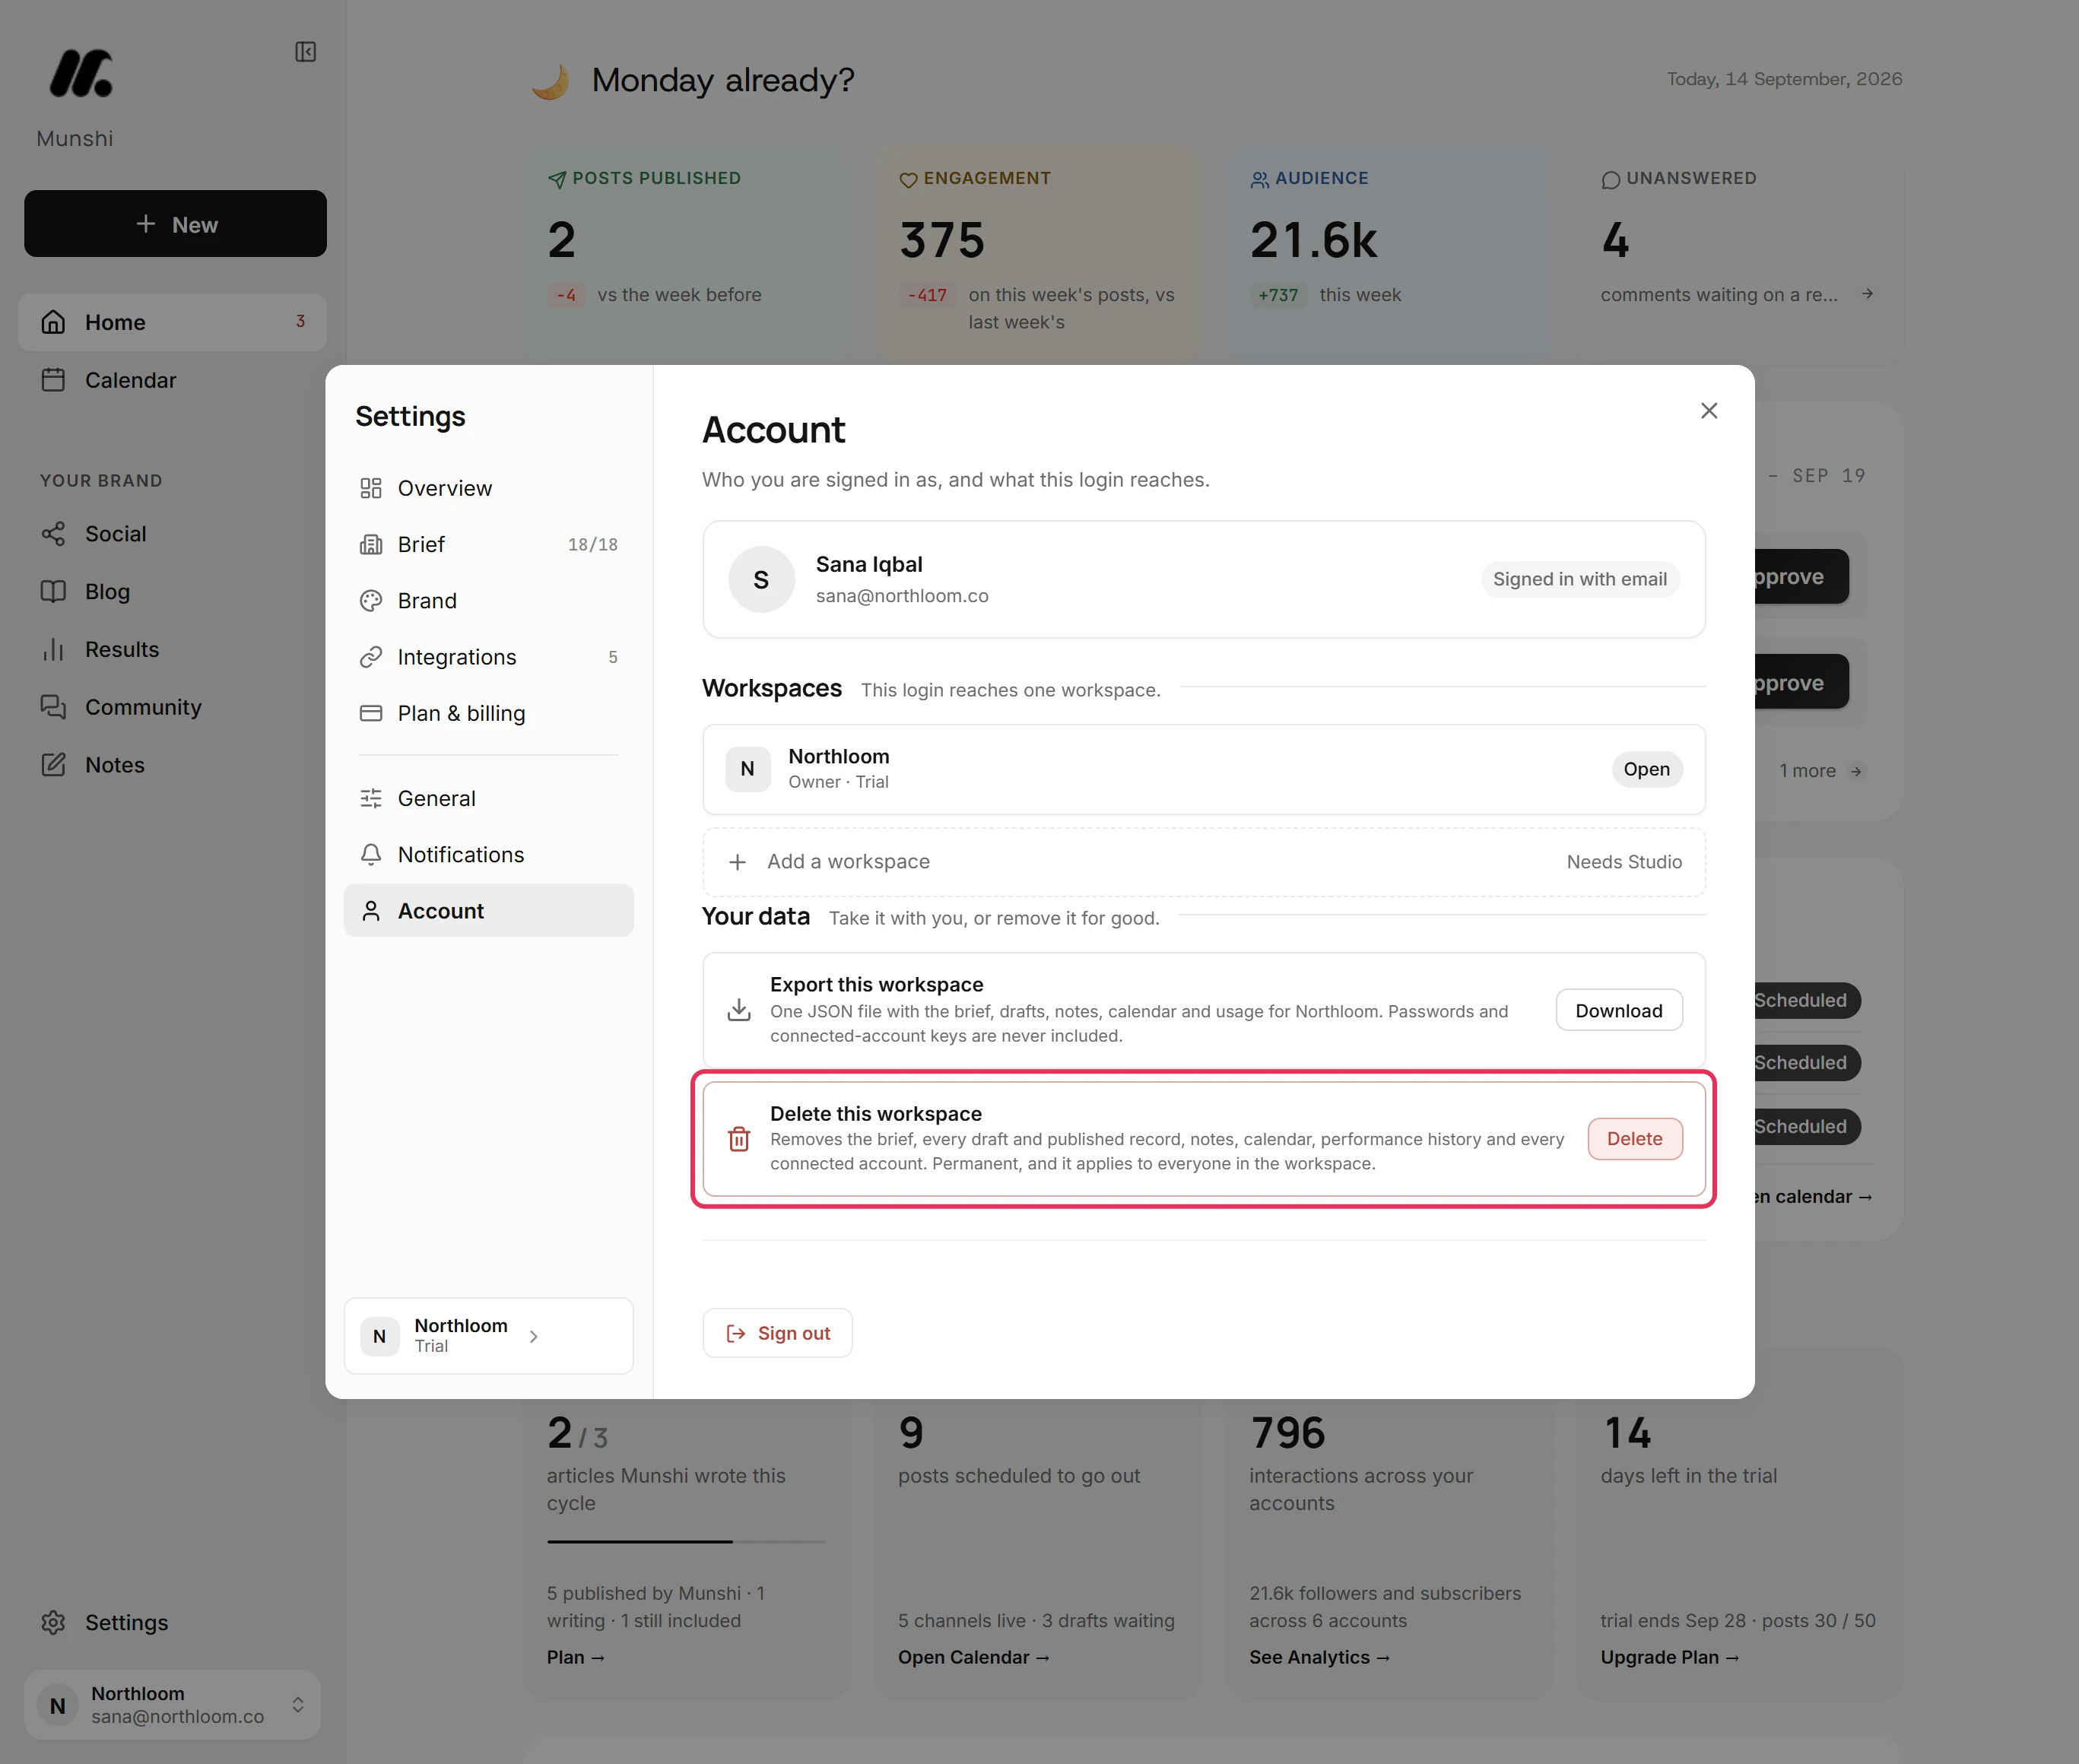Open Brief settings section
This screenshot has height=1764, width=2079.
point(488,544)
